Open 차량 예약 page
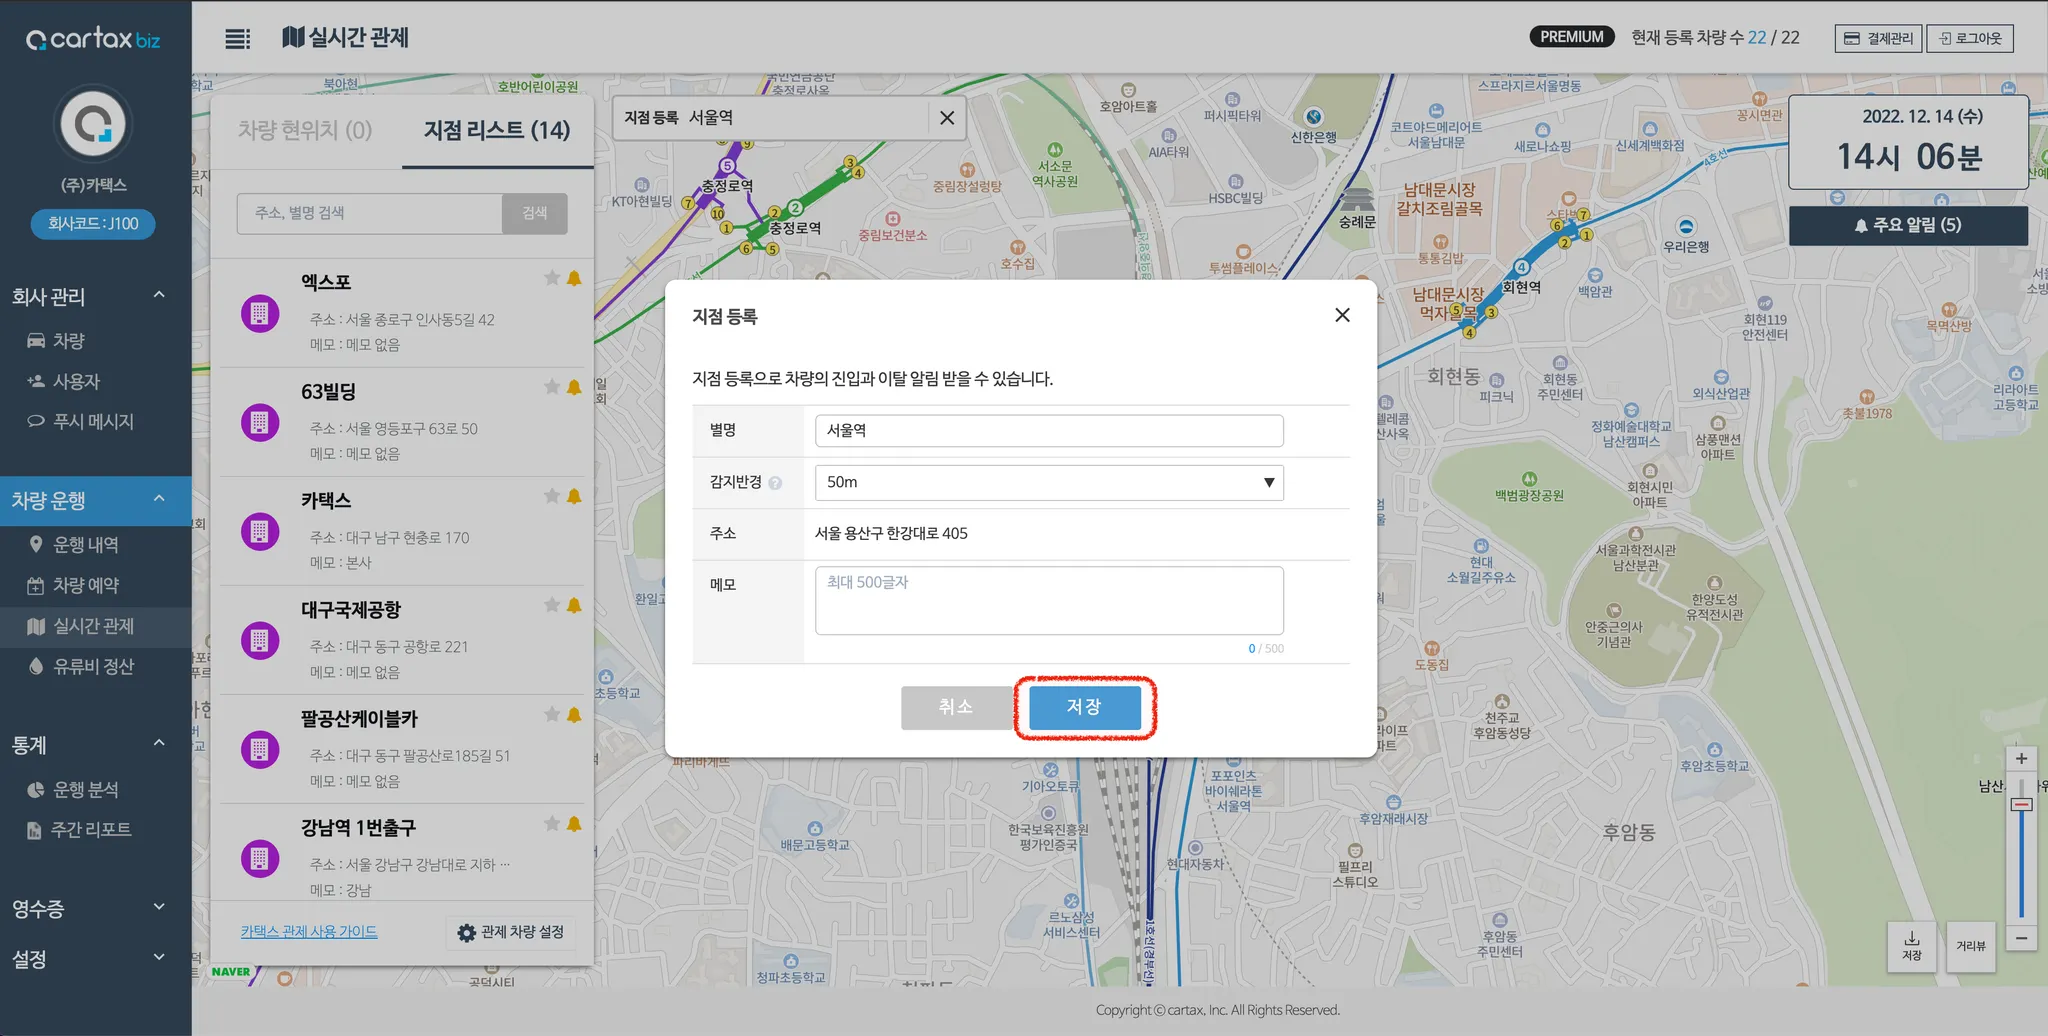This screenshot has height=1036, width=2048. (x=85, y=585)
